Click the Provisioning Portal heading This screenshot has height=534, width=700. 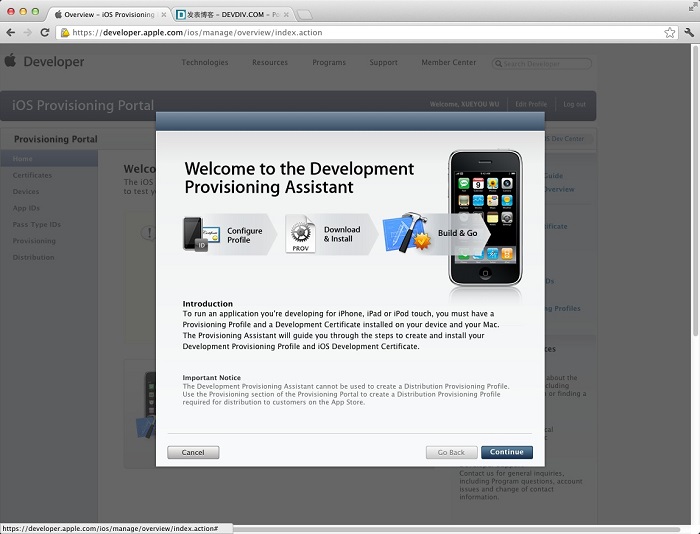tap(56, 139)
